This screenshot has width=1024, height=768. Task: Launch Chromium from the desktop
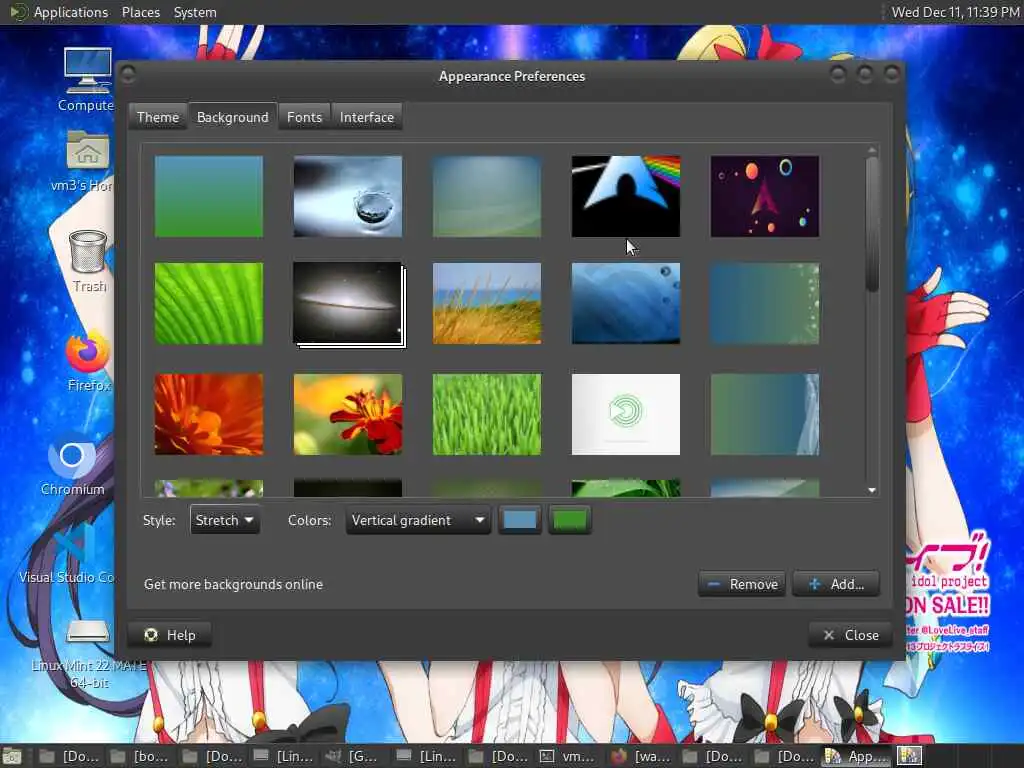pos(72,465)
